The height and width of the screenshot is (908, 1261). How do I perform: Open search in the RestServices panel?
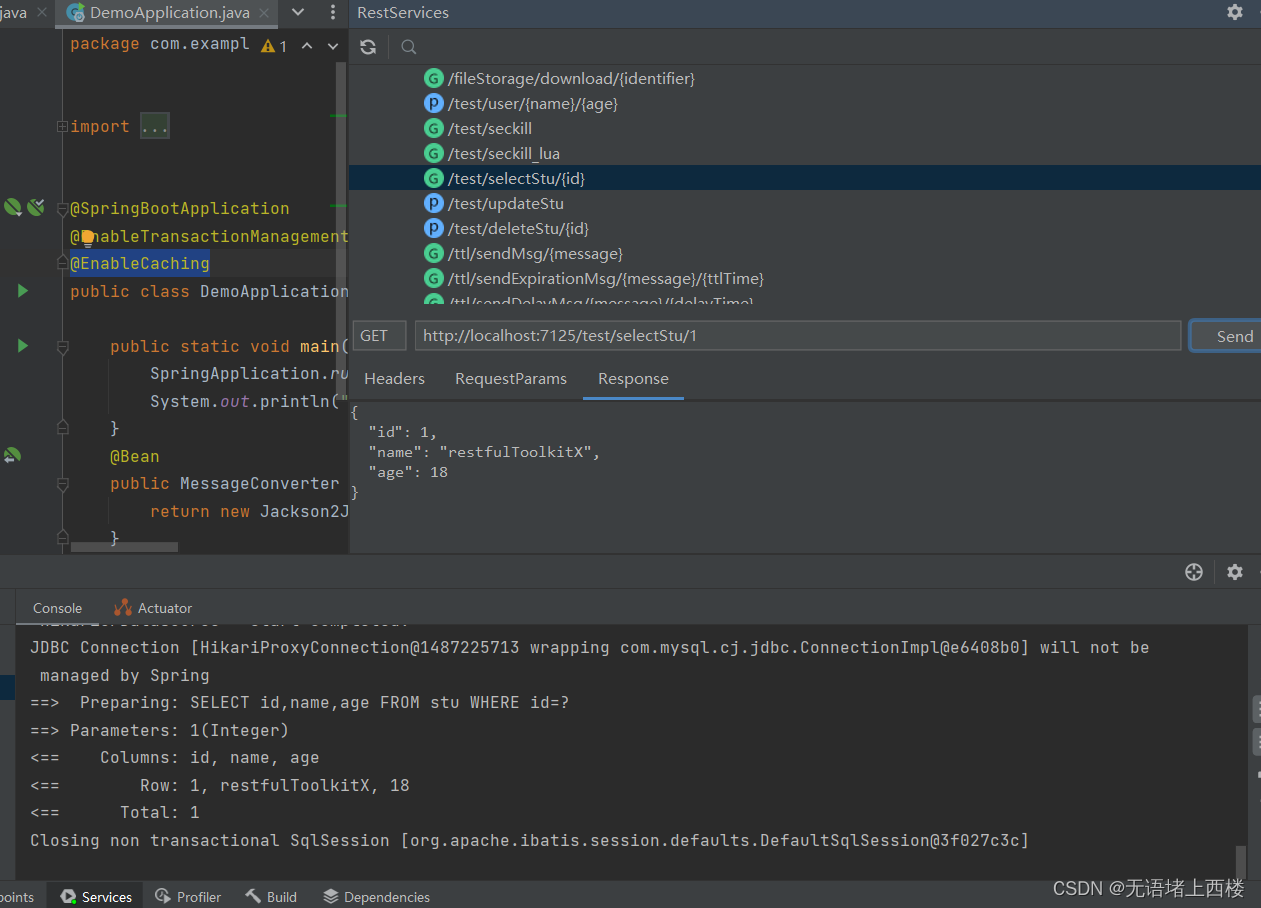407,46
